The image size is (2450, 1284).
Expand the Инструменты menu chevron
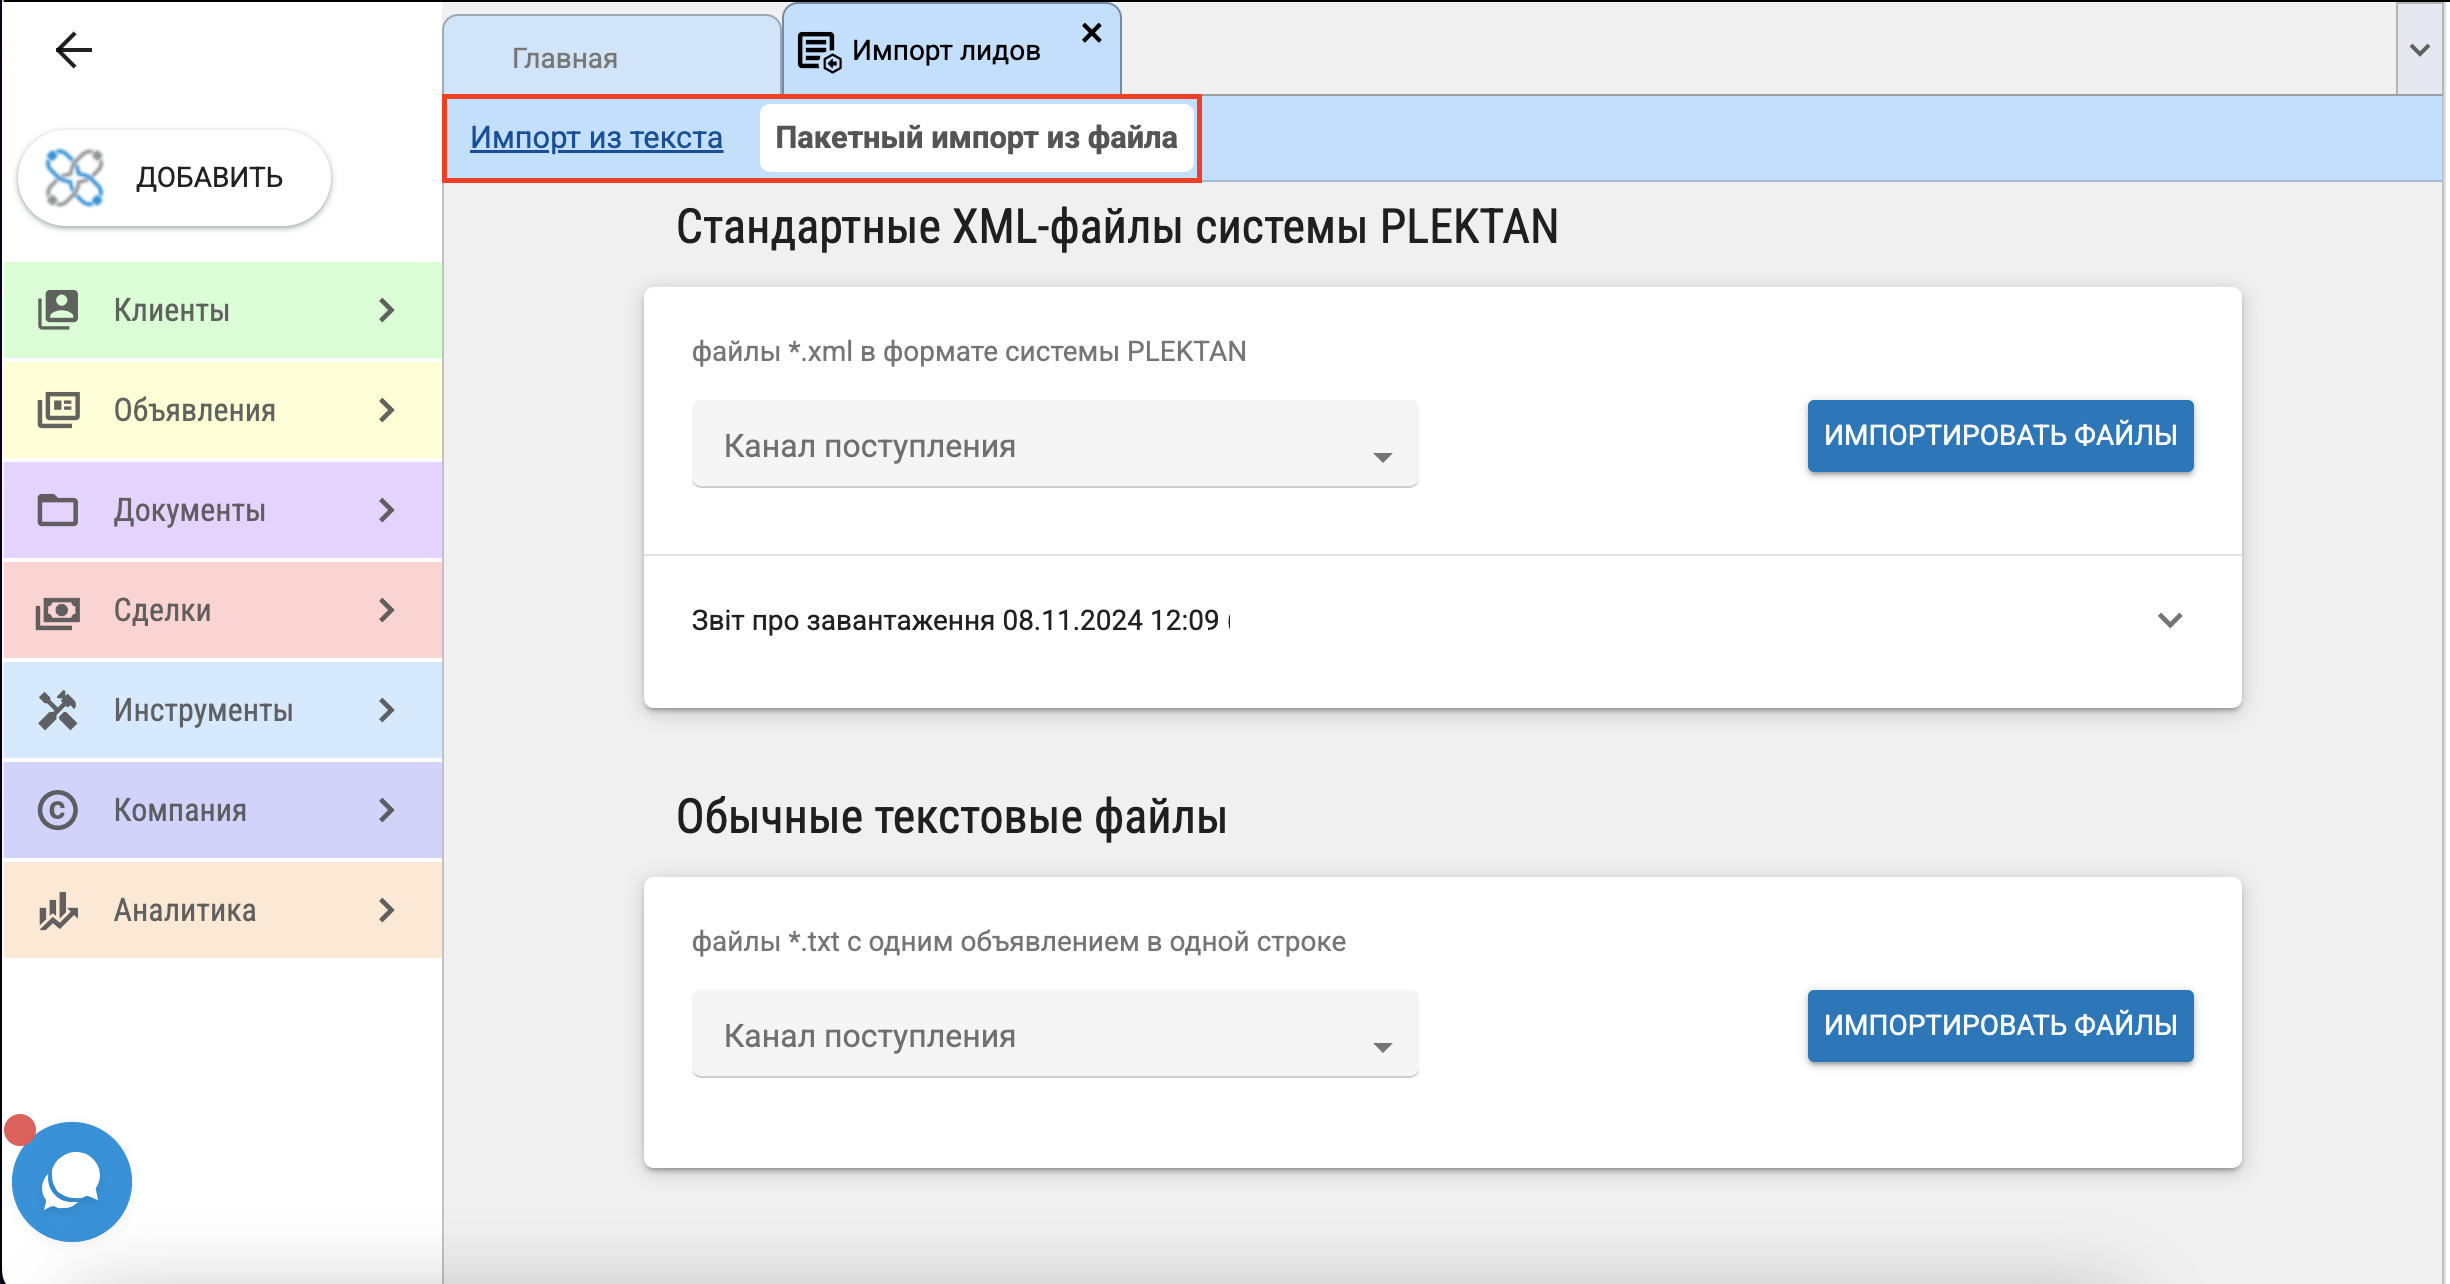click(387, 710)
